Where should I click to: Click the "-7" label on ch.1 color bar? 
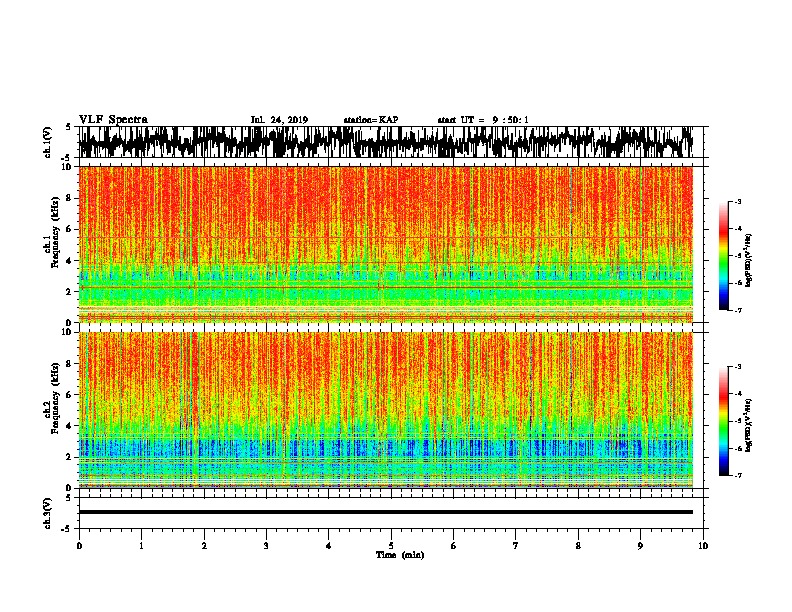(x=738, y=310)
